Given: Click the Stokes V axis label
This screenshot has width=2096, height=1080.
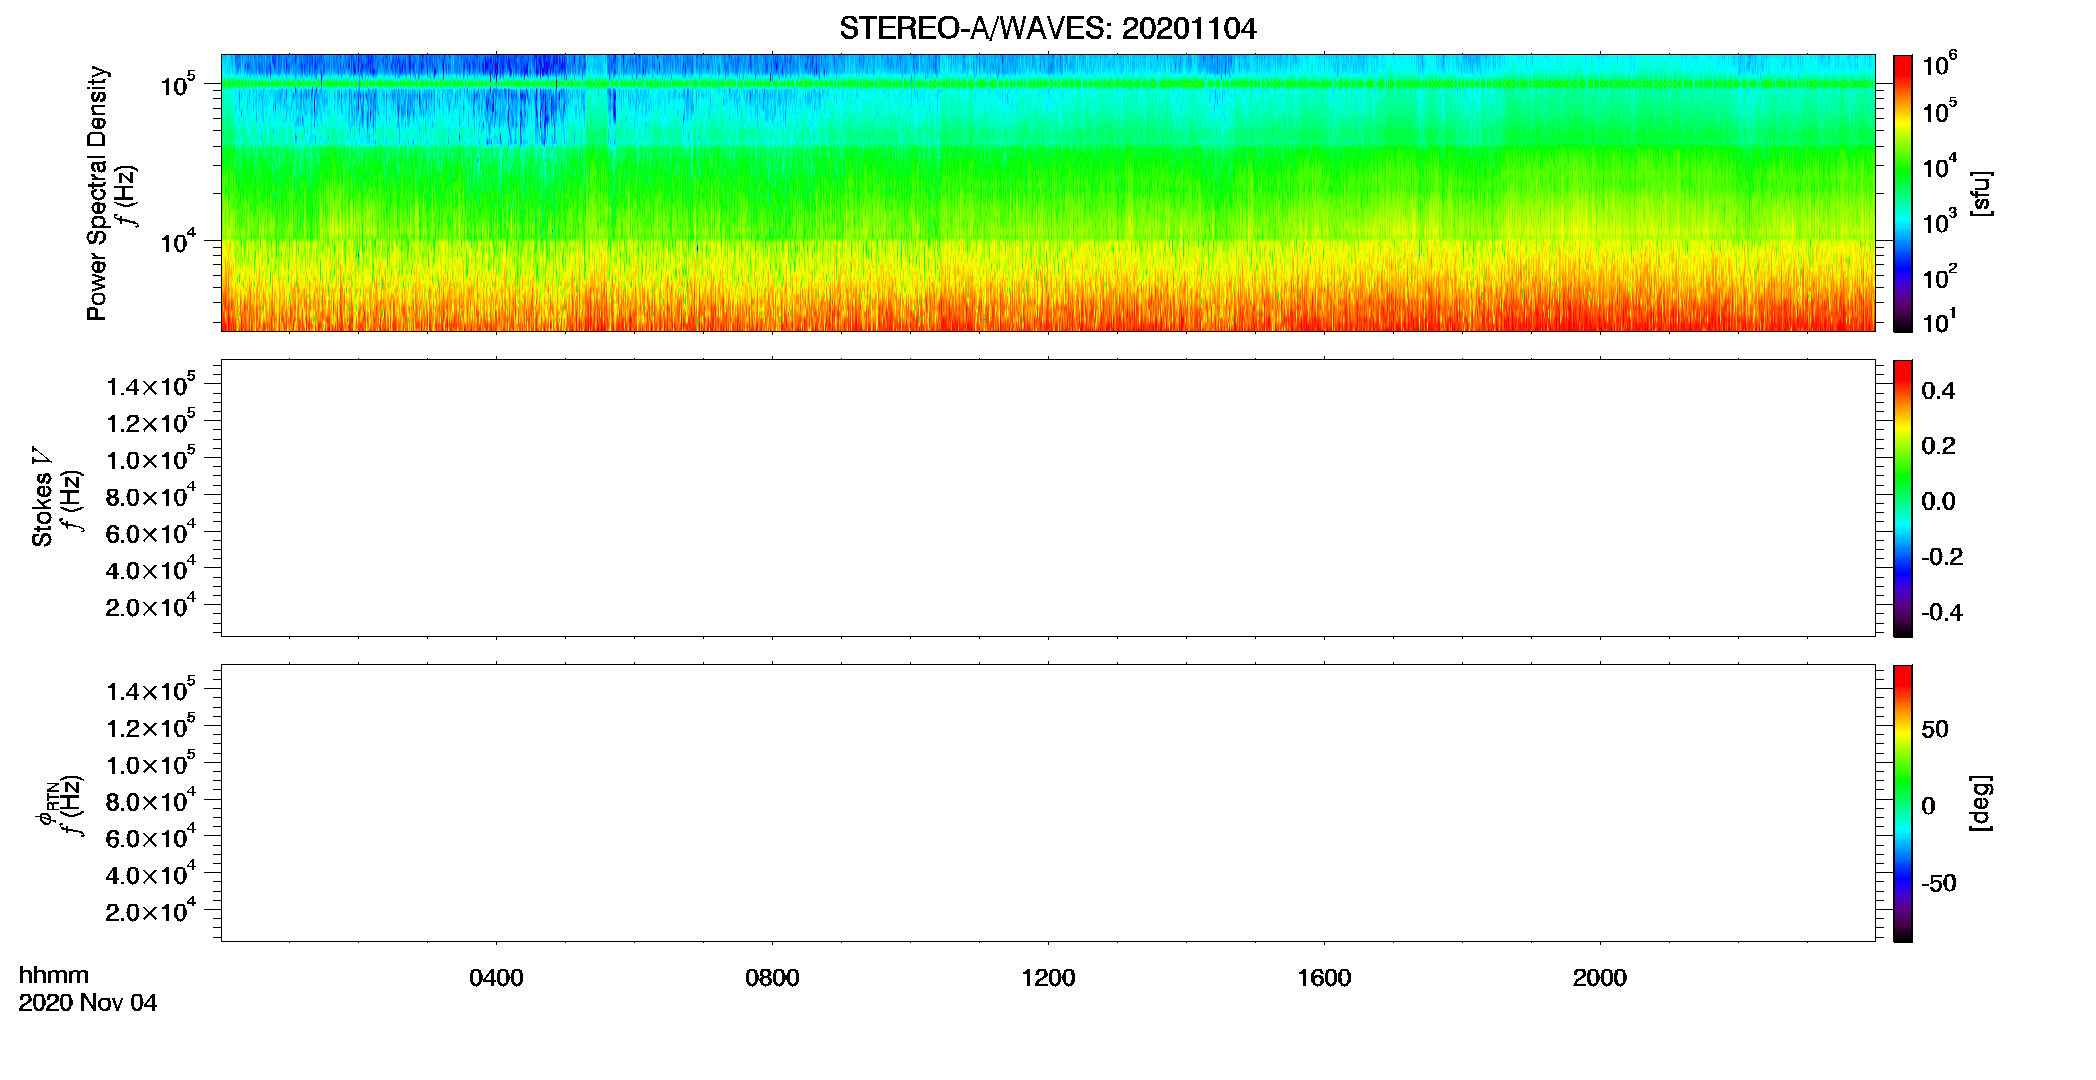Looking at the screenshot, I should tap(42, 497).
